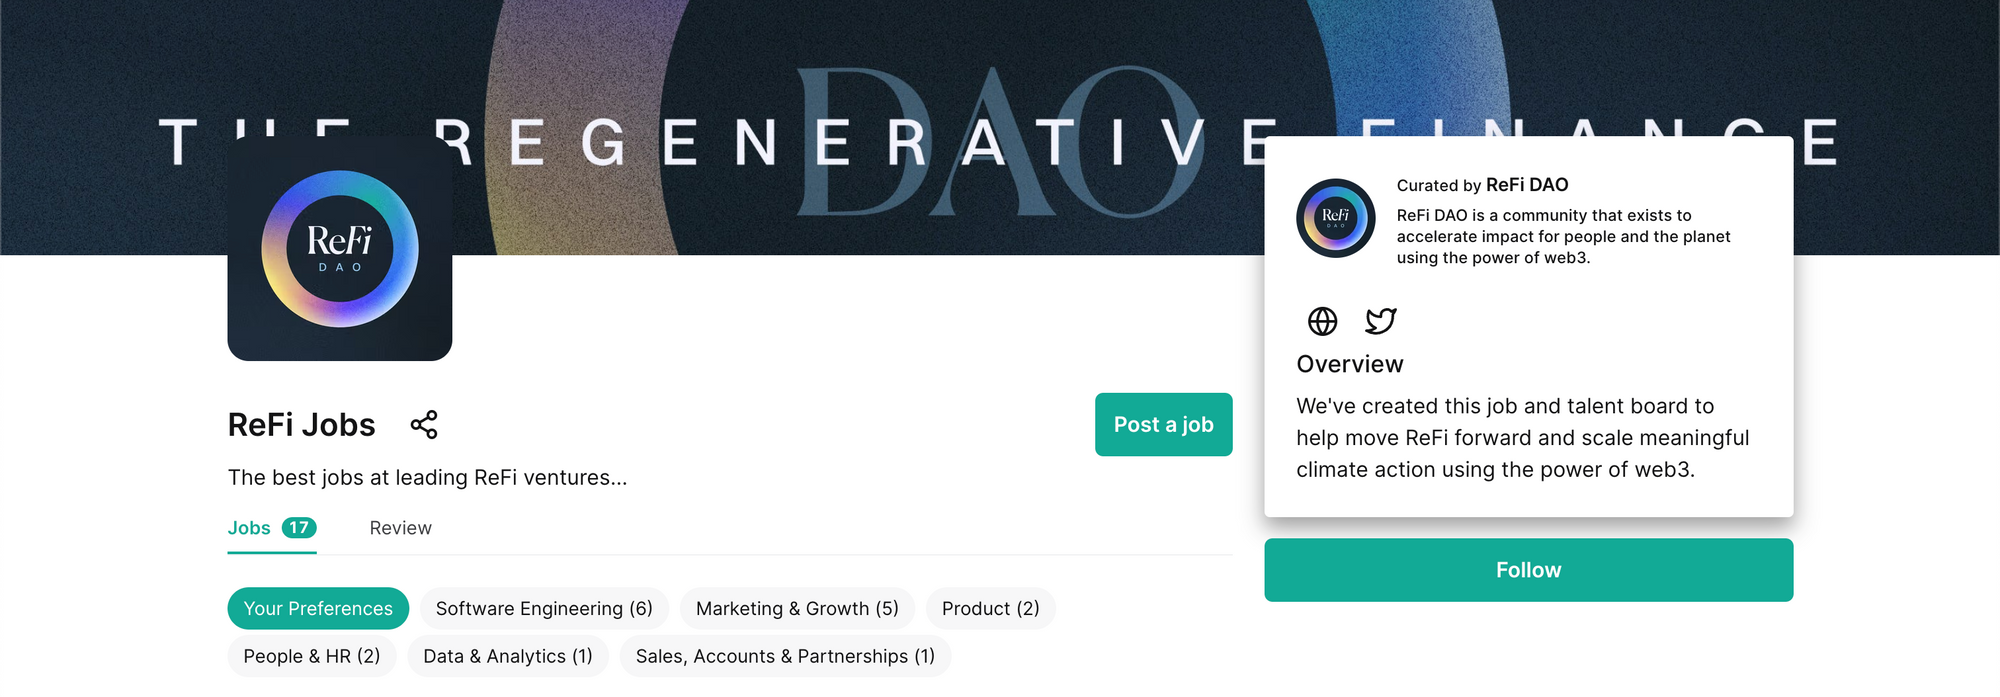The height and width of the screenshot is (697, 2000).
Task: Filter by Sales, Accounts & Partnerships (1)
Action: coord(785,657)
